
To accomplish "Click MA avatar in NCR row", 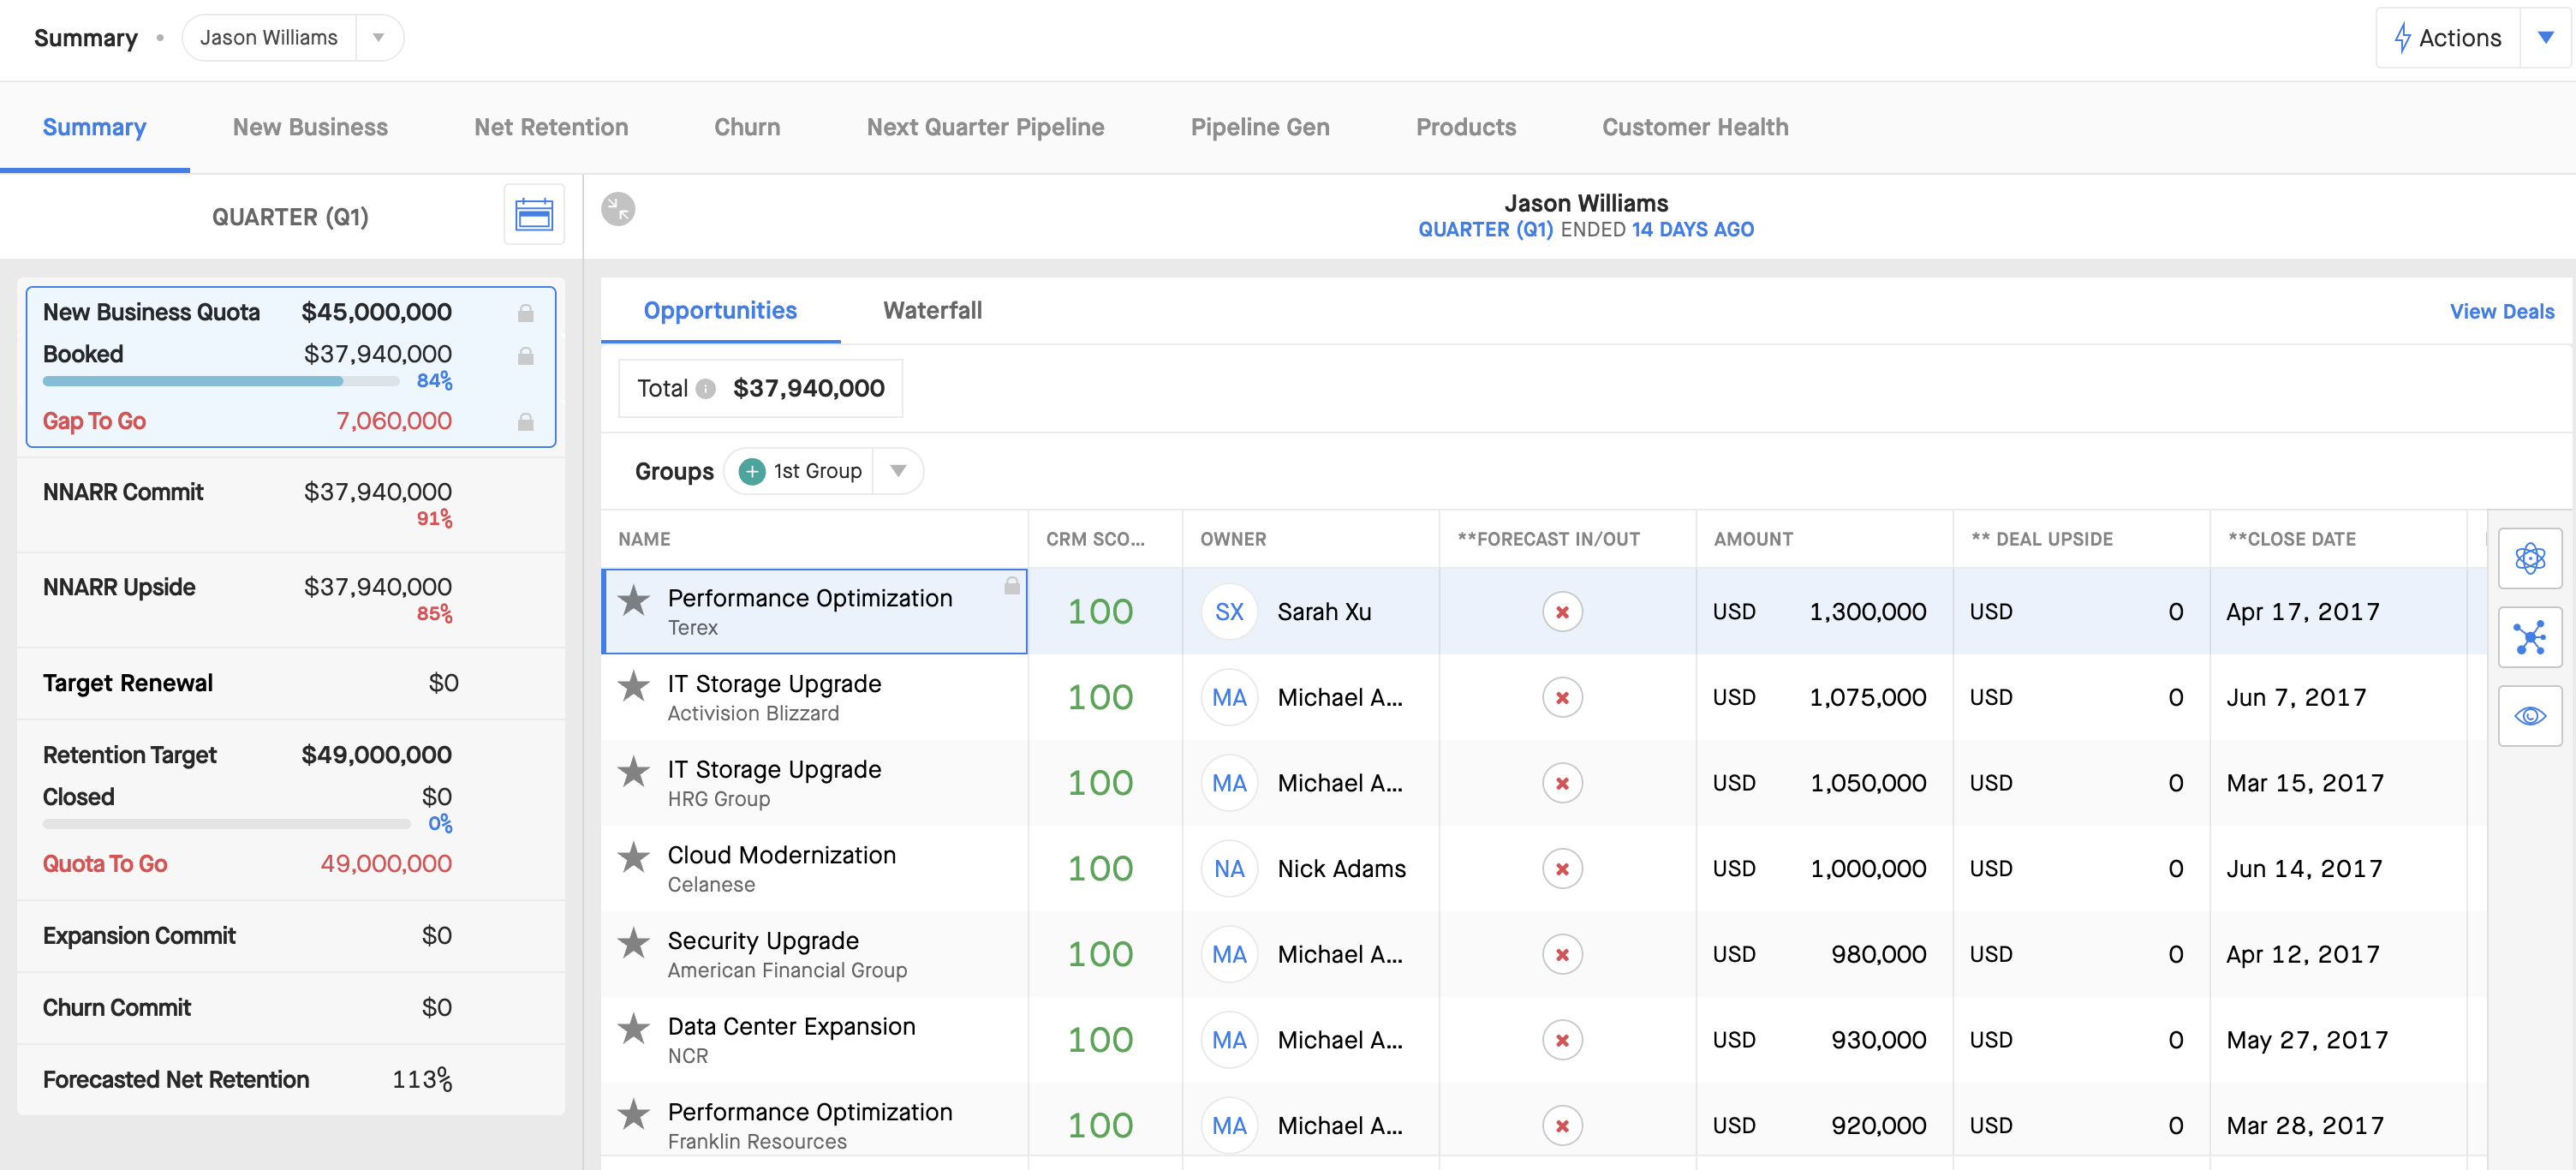I will [1228, 1041].
